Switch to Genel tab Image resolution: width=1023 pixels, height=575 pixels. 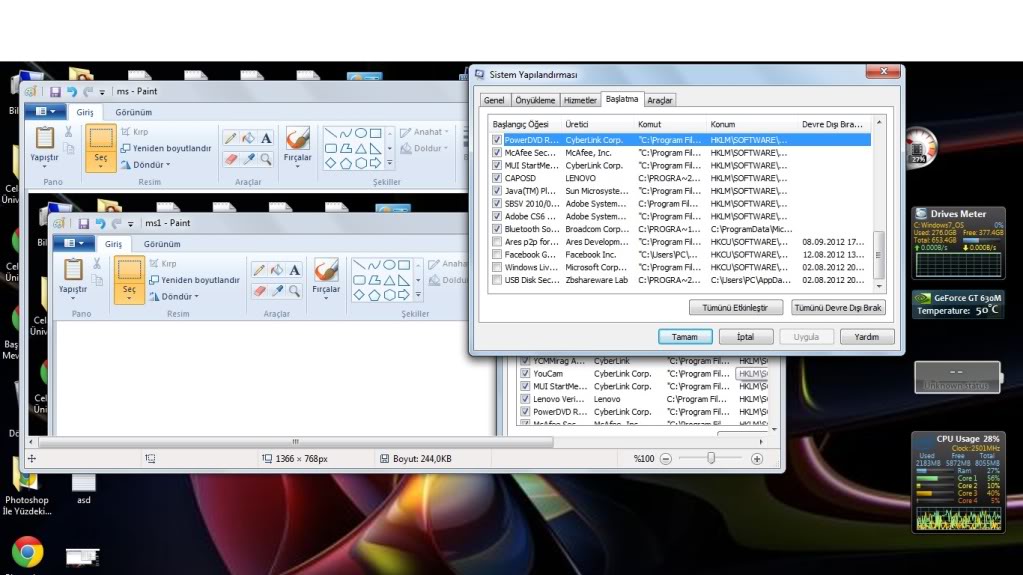click(494, 100)
